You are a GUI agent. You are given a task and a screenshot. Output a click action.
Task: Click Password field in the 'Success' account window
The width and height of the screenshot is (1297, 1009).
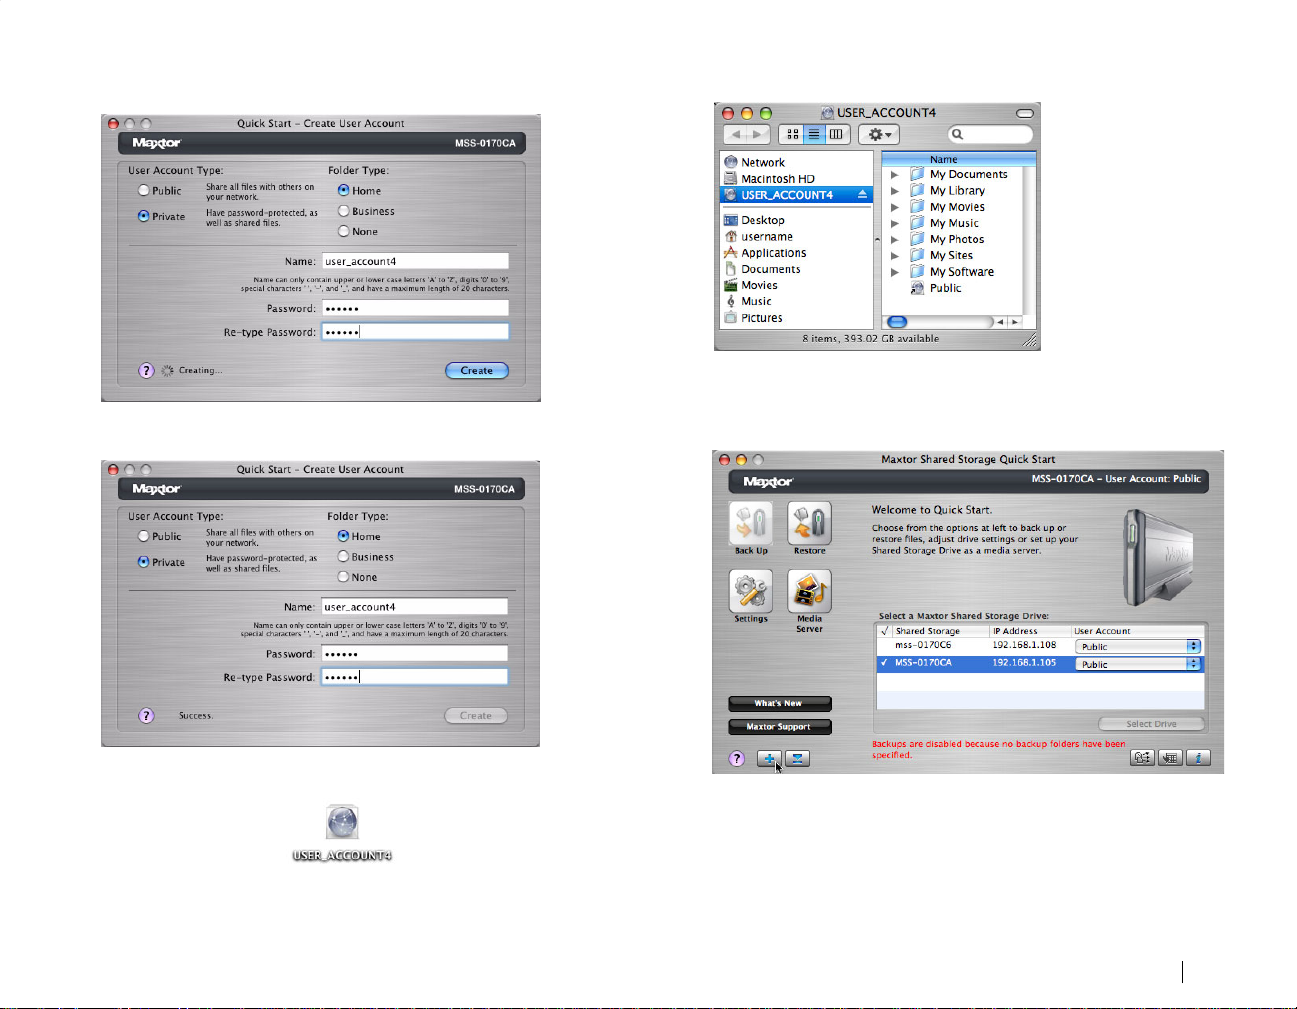pyautogui.click(x=414, y=654)
